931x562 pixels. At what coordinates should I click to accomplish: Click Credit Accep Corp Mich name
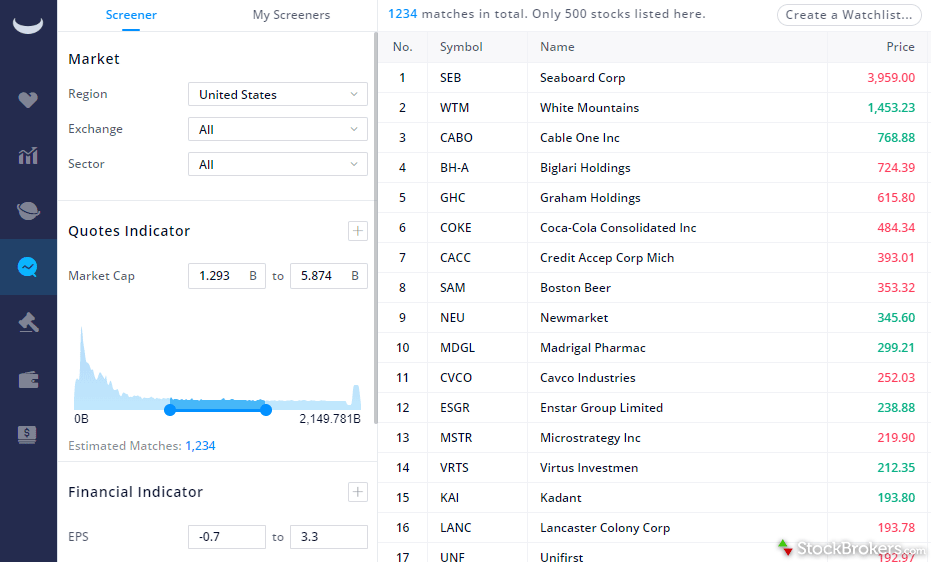pyautogui.click(x=607, y=258)
